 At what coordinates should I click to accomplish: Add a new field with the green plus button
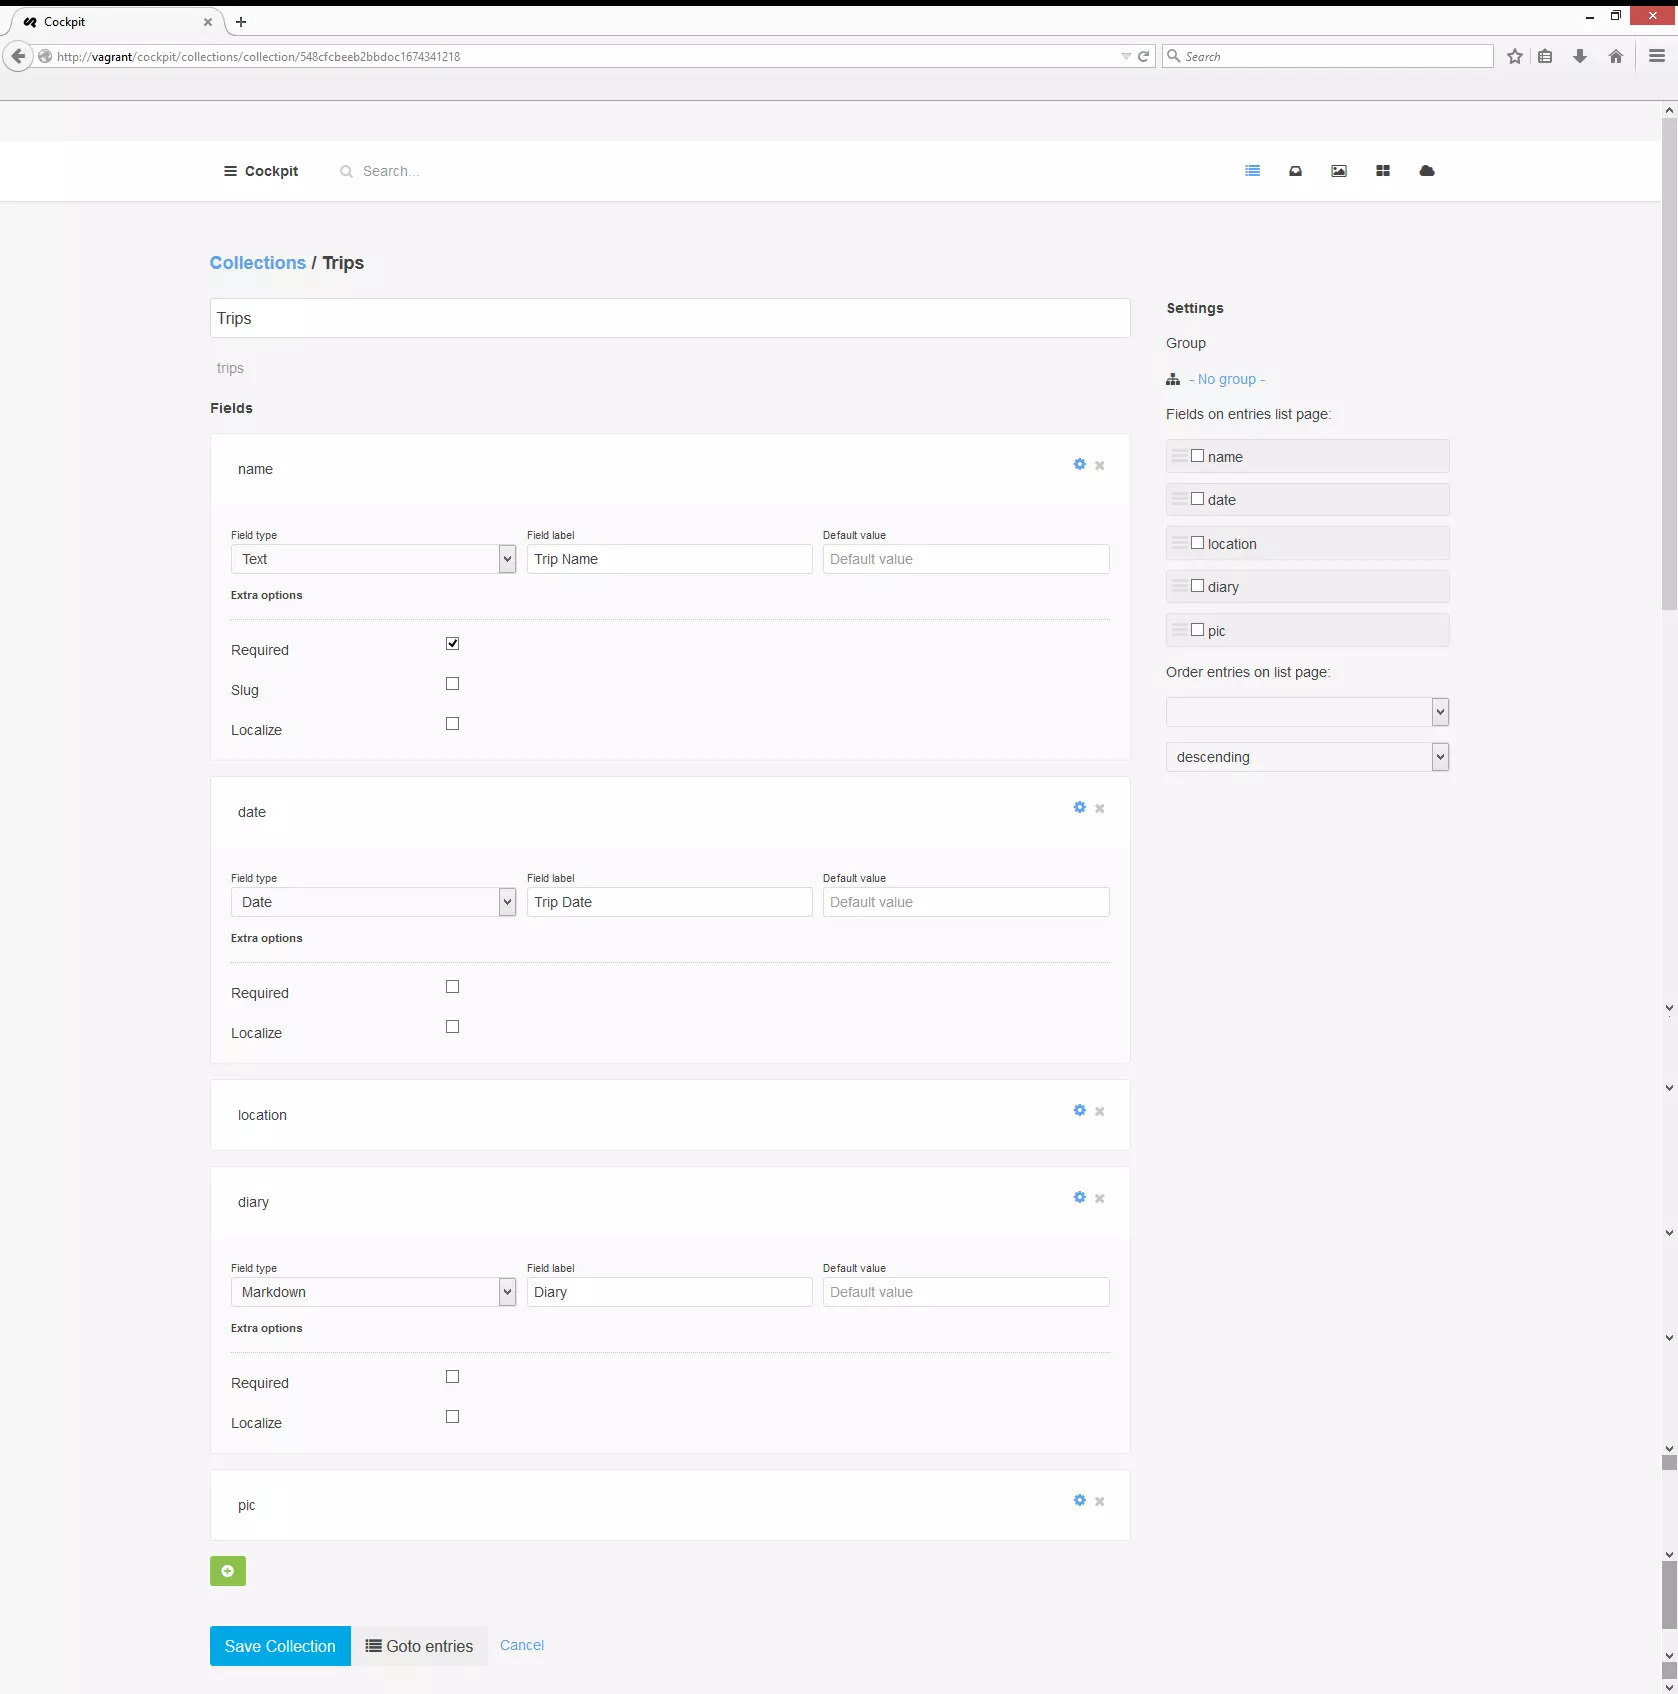click(227, 1571)
